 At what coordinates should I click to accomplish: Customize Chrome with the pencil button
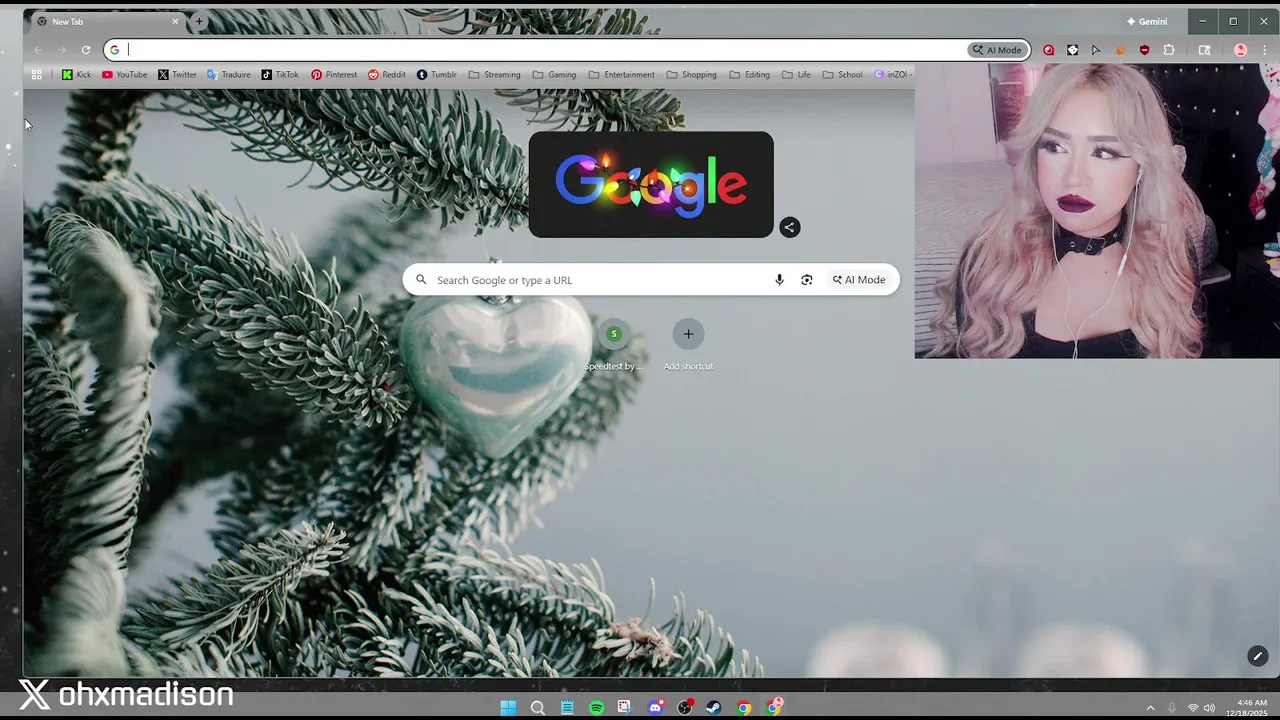pyautogui.click(x=1257, y=656)
